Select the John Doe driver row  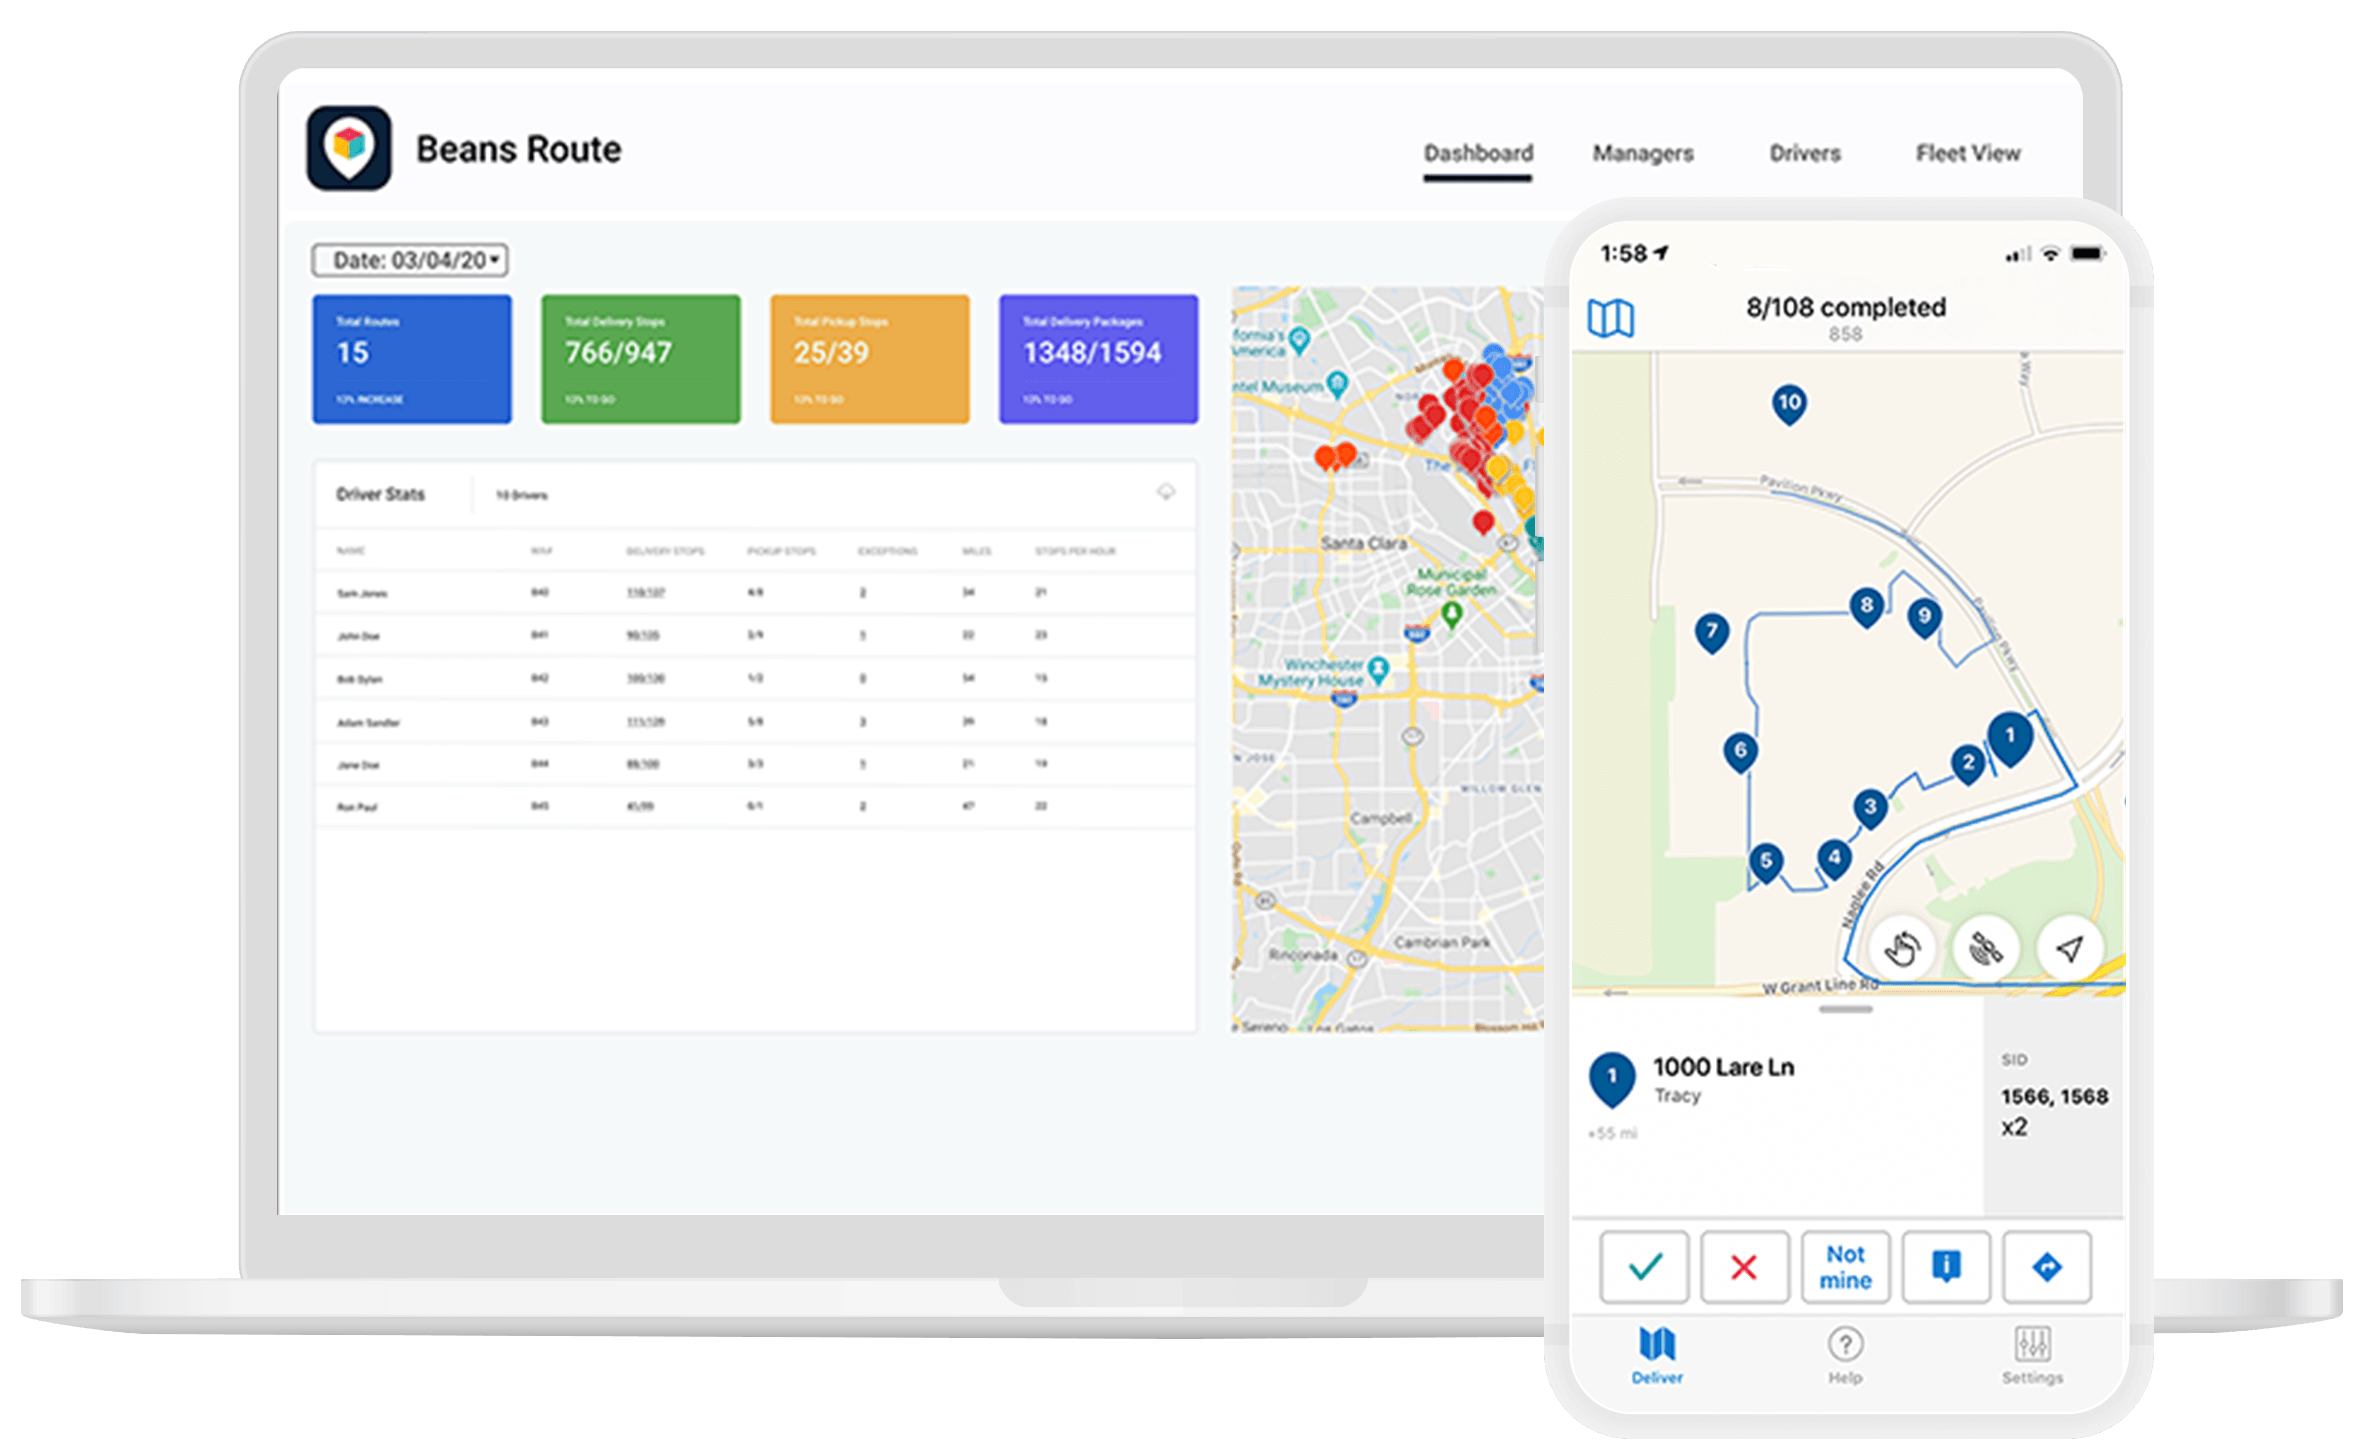755,636
